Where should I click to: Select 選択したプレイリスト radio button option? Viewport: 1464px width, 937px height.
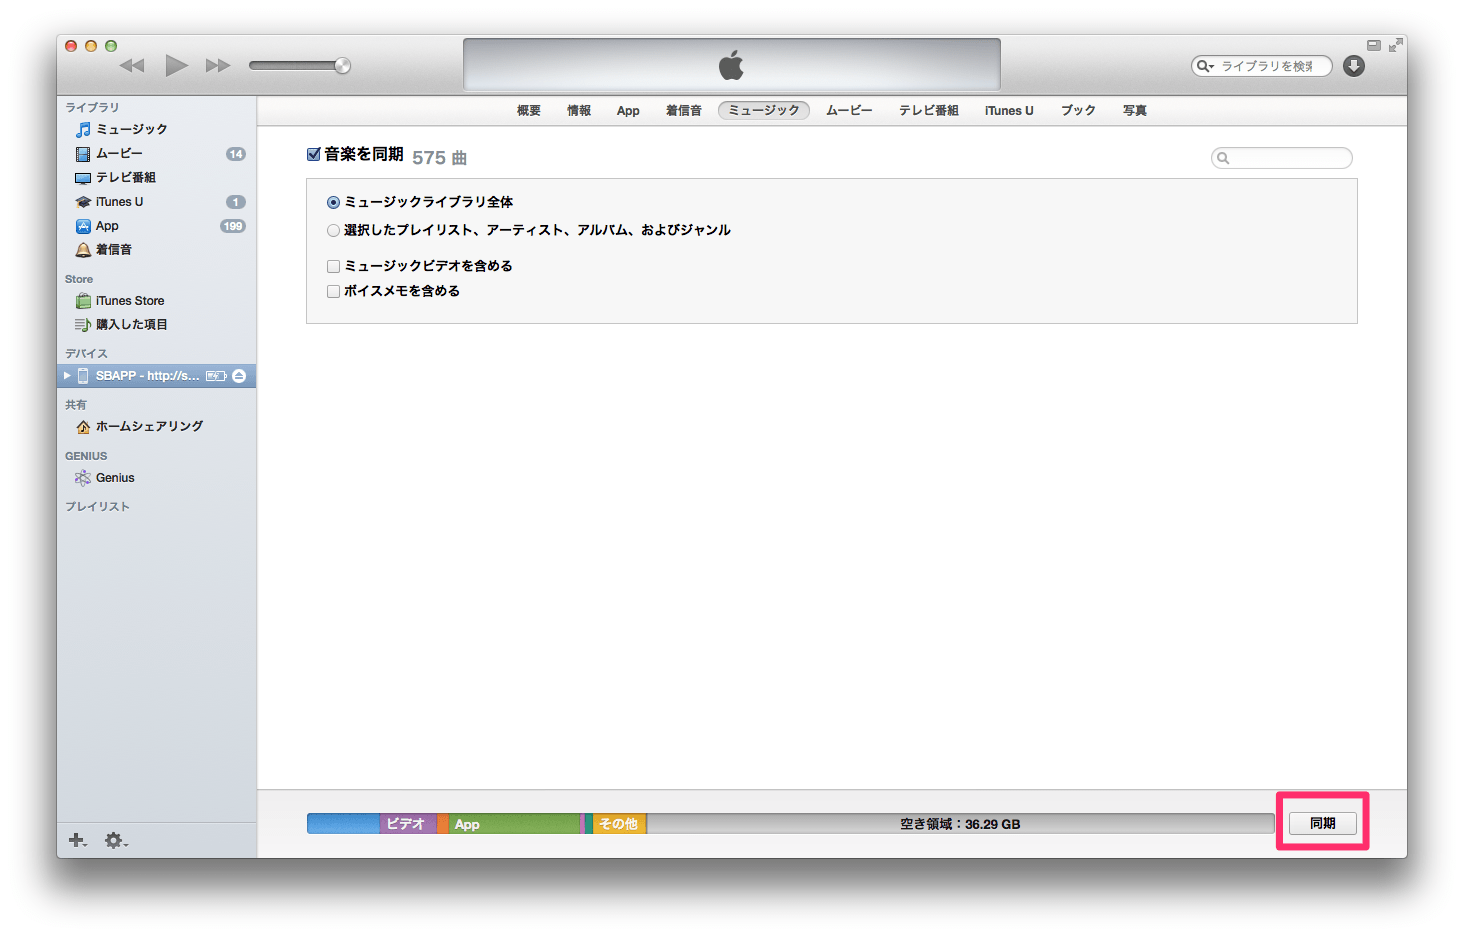(333, 231)
